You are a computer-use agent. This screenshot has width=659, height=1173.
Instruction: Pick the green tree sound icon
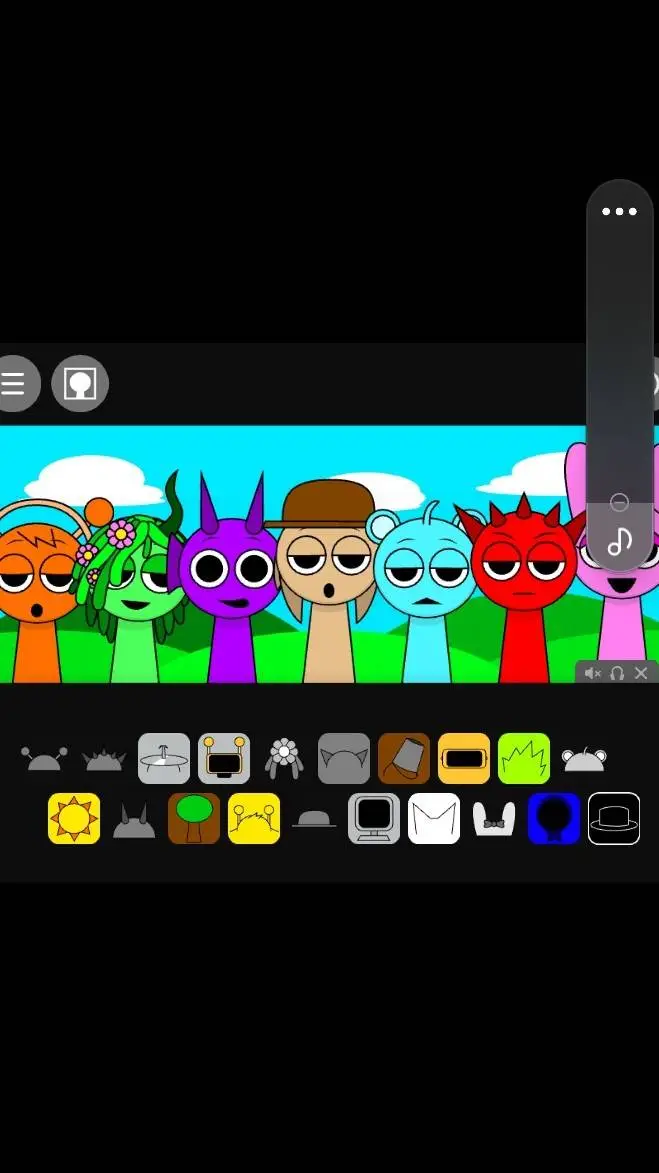coord(194,818)
